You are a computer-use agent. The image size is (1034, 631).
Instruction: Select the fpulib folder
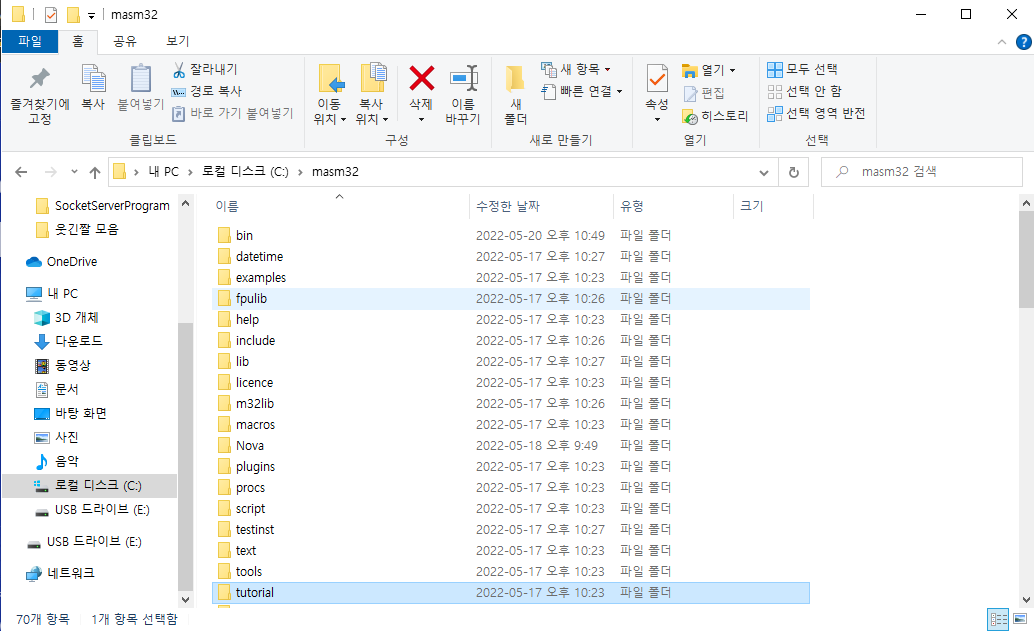click(x=511, y=299)
